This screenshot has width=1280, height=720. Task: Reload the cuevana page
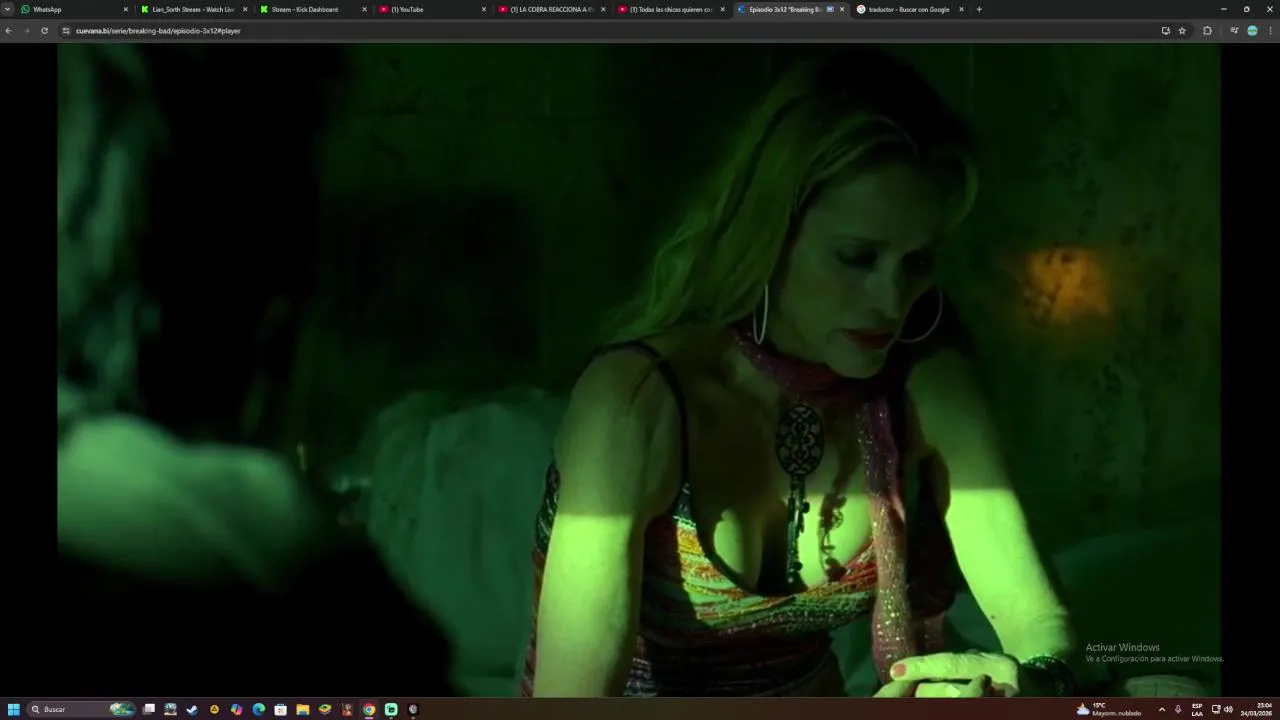[x=44, y=31]
